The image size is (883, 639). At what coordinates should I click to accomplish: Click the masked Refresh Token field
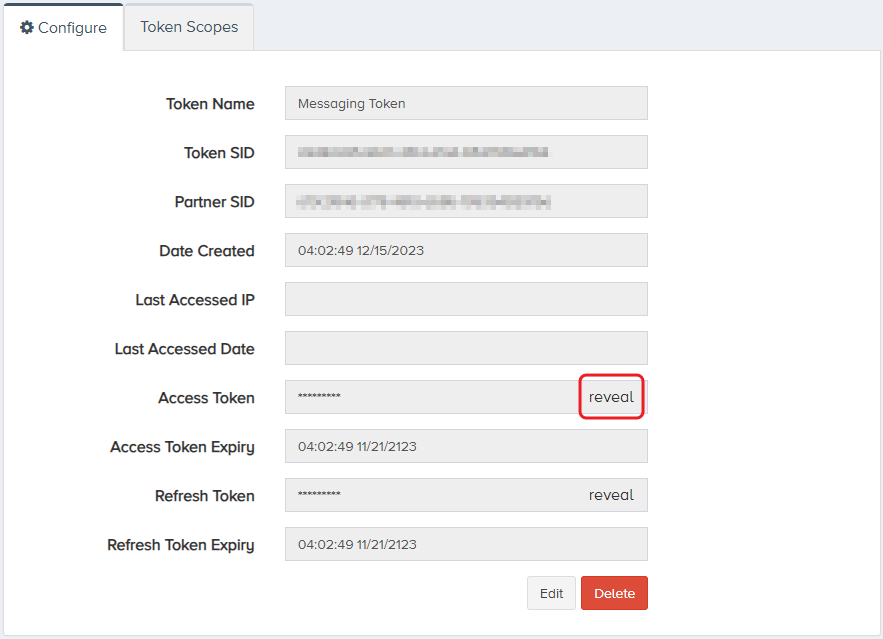tap(430, 495)
